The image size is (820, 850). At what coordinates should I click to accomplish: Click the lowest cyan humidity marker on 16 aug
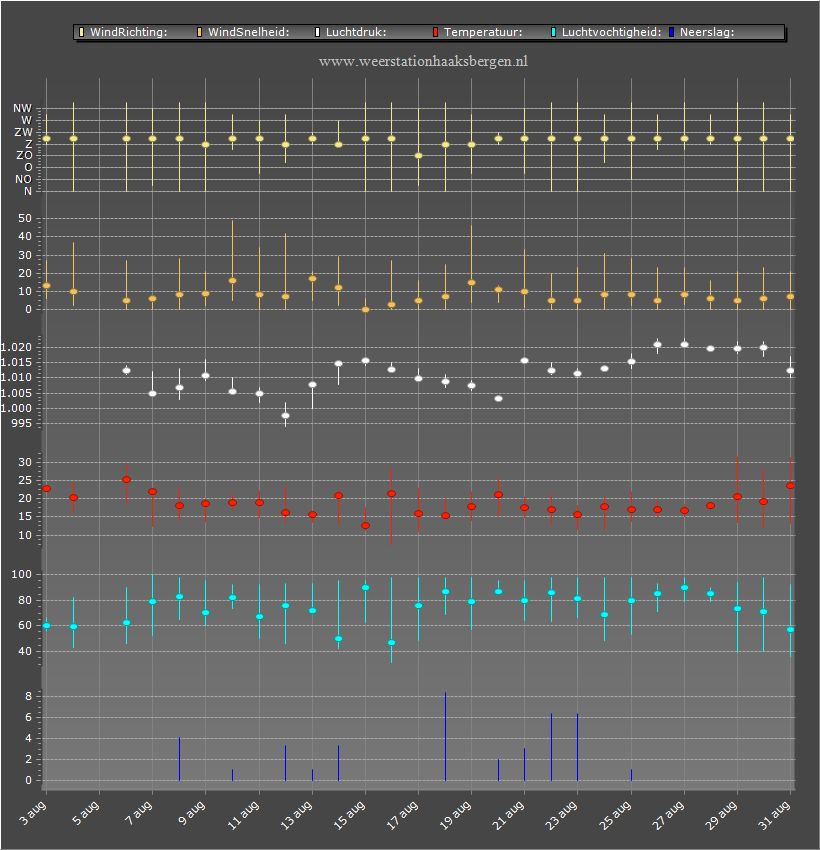pyautogui.click(x=391, y=643)
